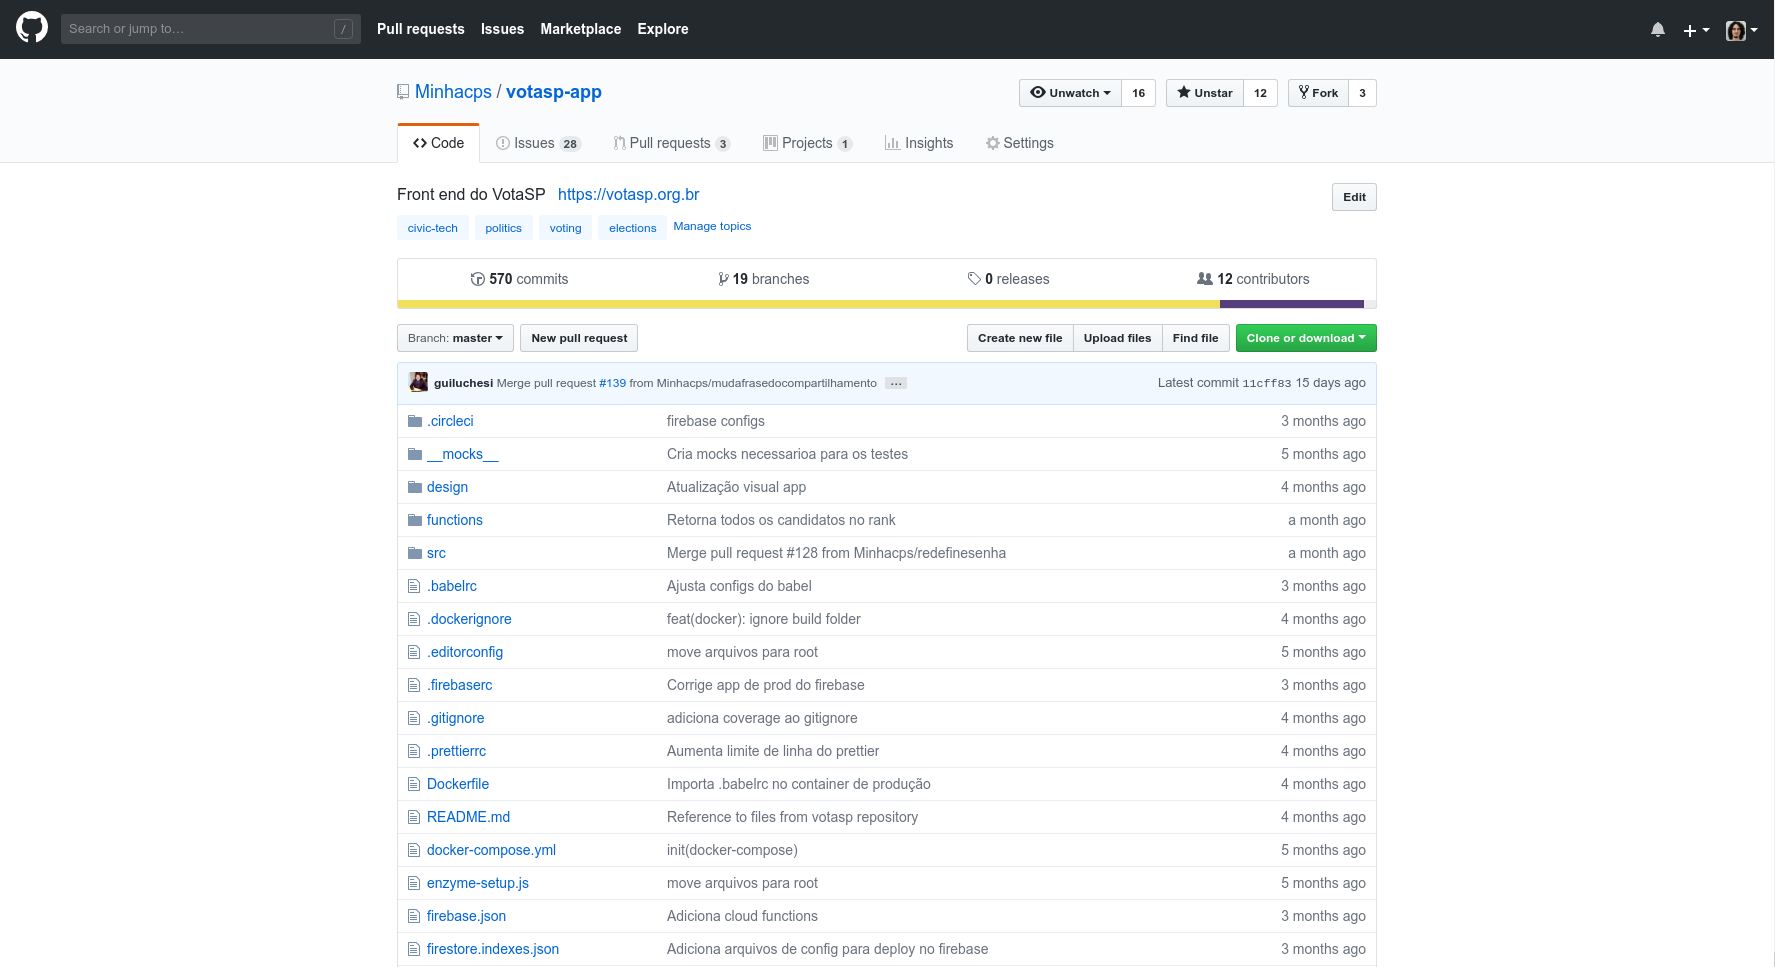Toggle Unwatch for this repository
The width and height of the screenshot is (1775, 967).
(1070, 93)
